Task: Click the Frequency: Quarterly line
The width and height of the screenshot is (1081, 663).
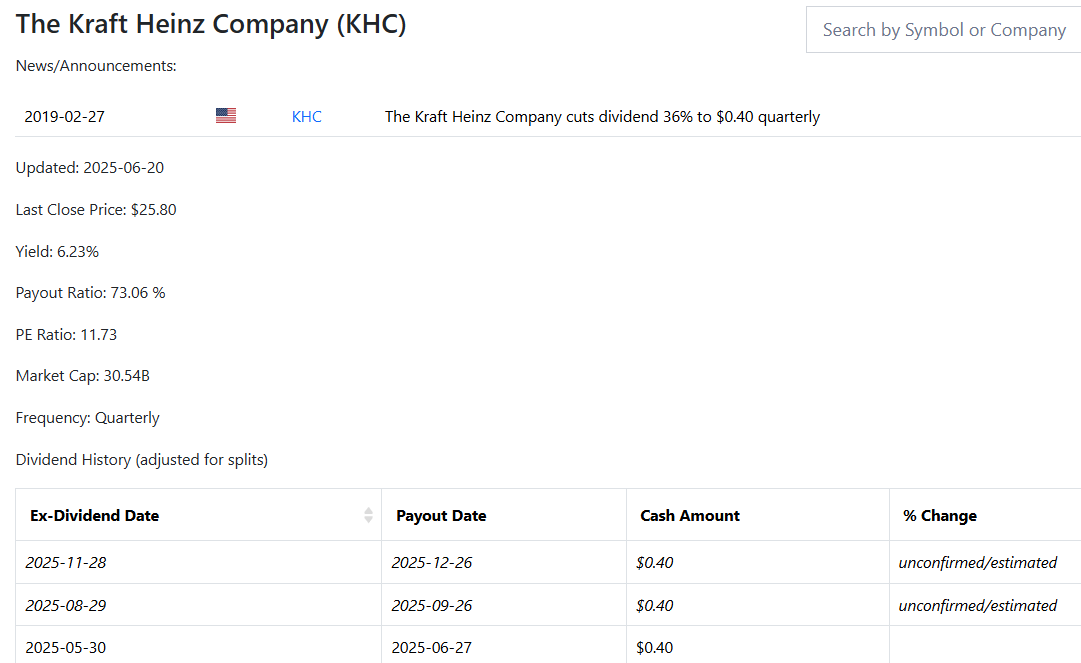Action: click(x=88, y=418)
